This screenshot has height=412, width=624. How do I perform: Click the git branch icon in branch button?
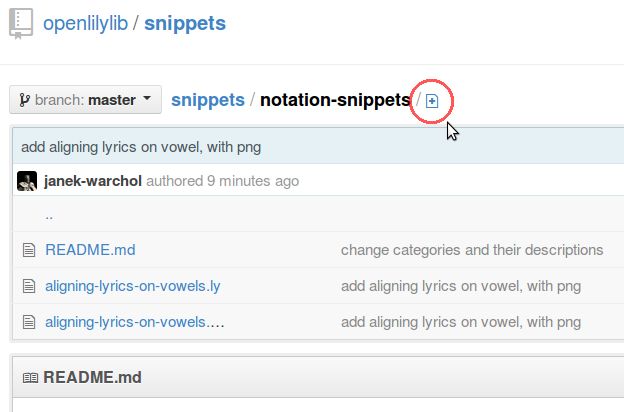pos(25,100)
